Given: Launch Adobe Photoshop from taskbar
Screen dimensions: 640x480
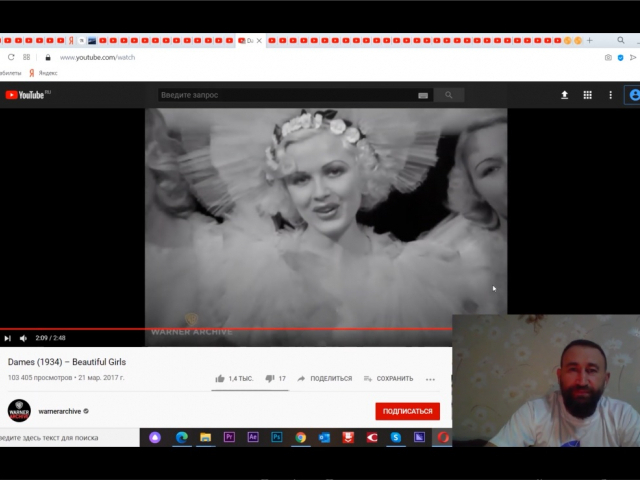Looking at the screenshot, I should tap(277, 438).
